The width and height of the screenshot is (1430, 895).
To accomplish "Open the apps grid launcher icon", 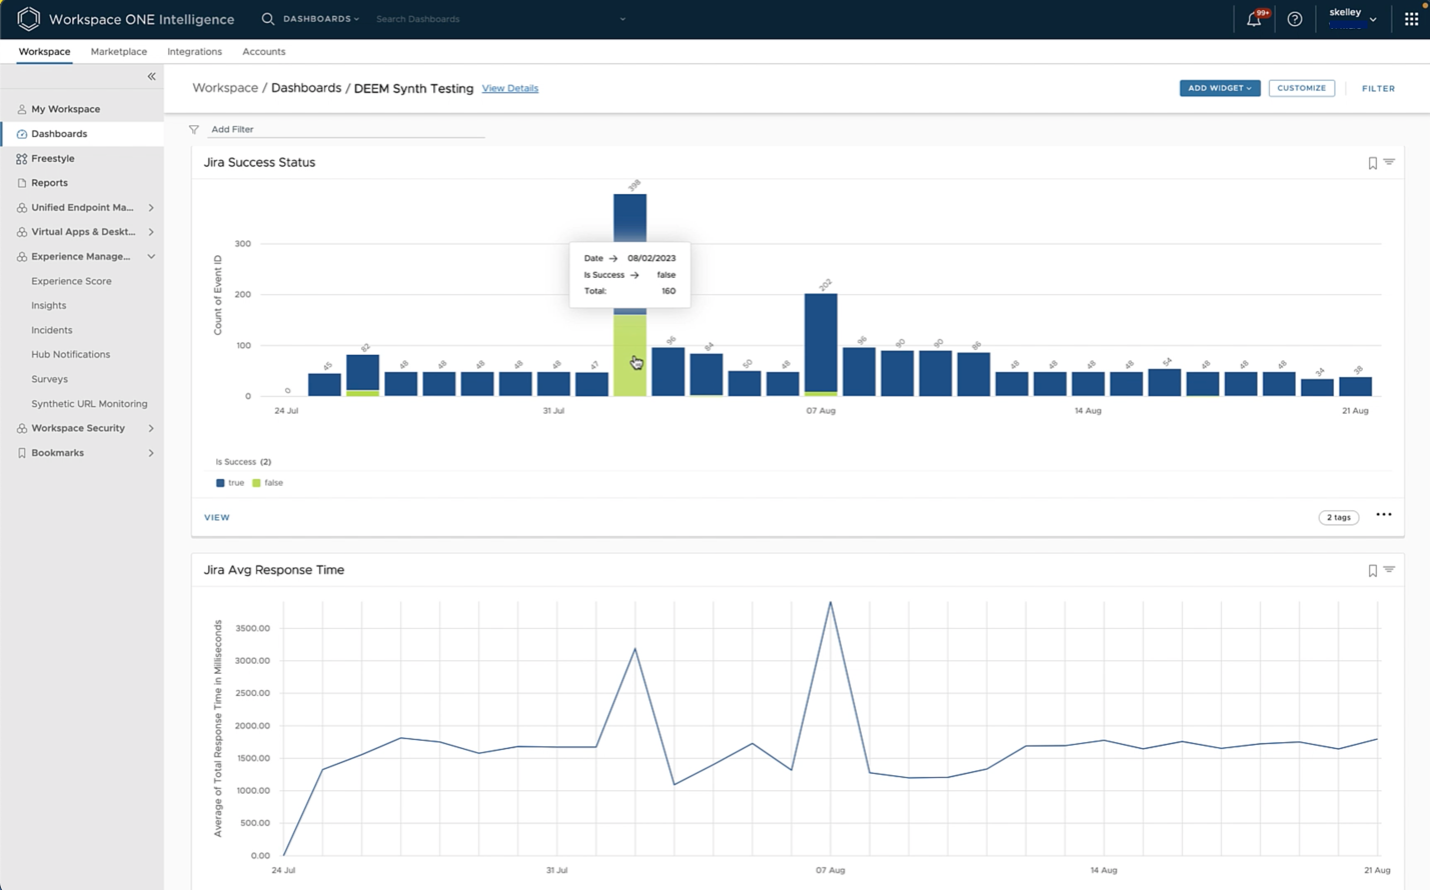I will coord(1411,19).
